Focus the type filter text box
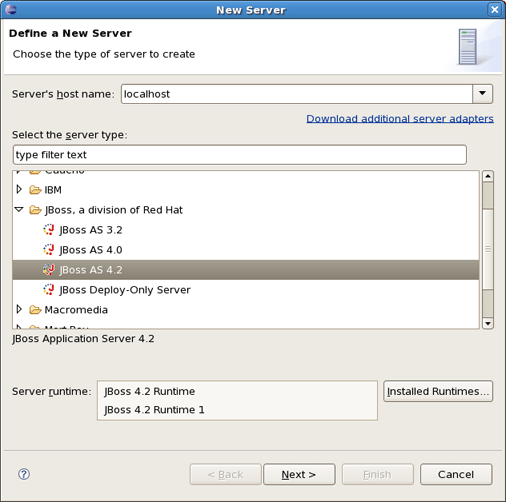Screen dimensions: 506x502 pyautogui.click(x=239, y=155)
